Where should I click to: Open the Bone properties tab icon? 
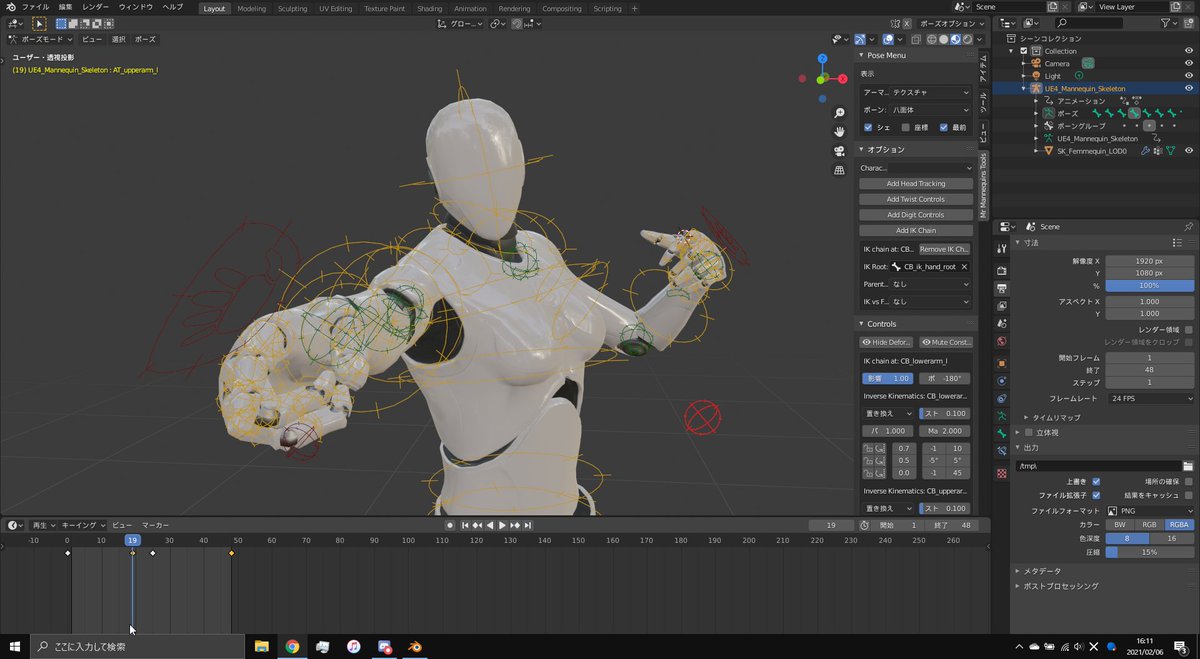pos(1002,433)
